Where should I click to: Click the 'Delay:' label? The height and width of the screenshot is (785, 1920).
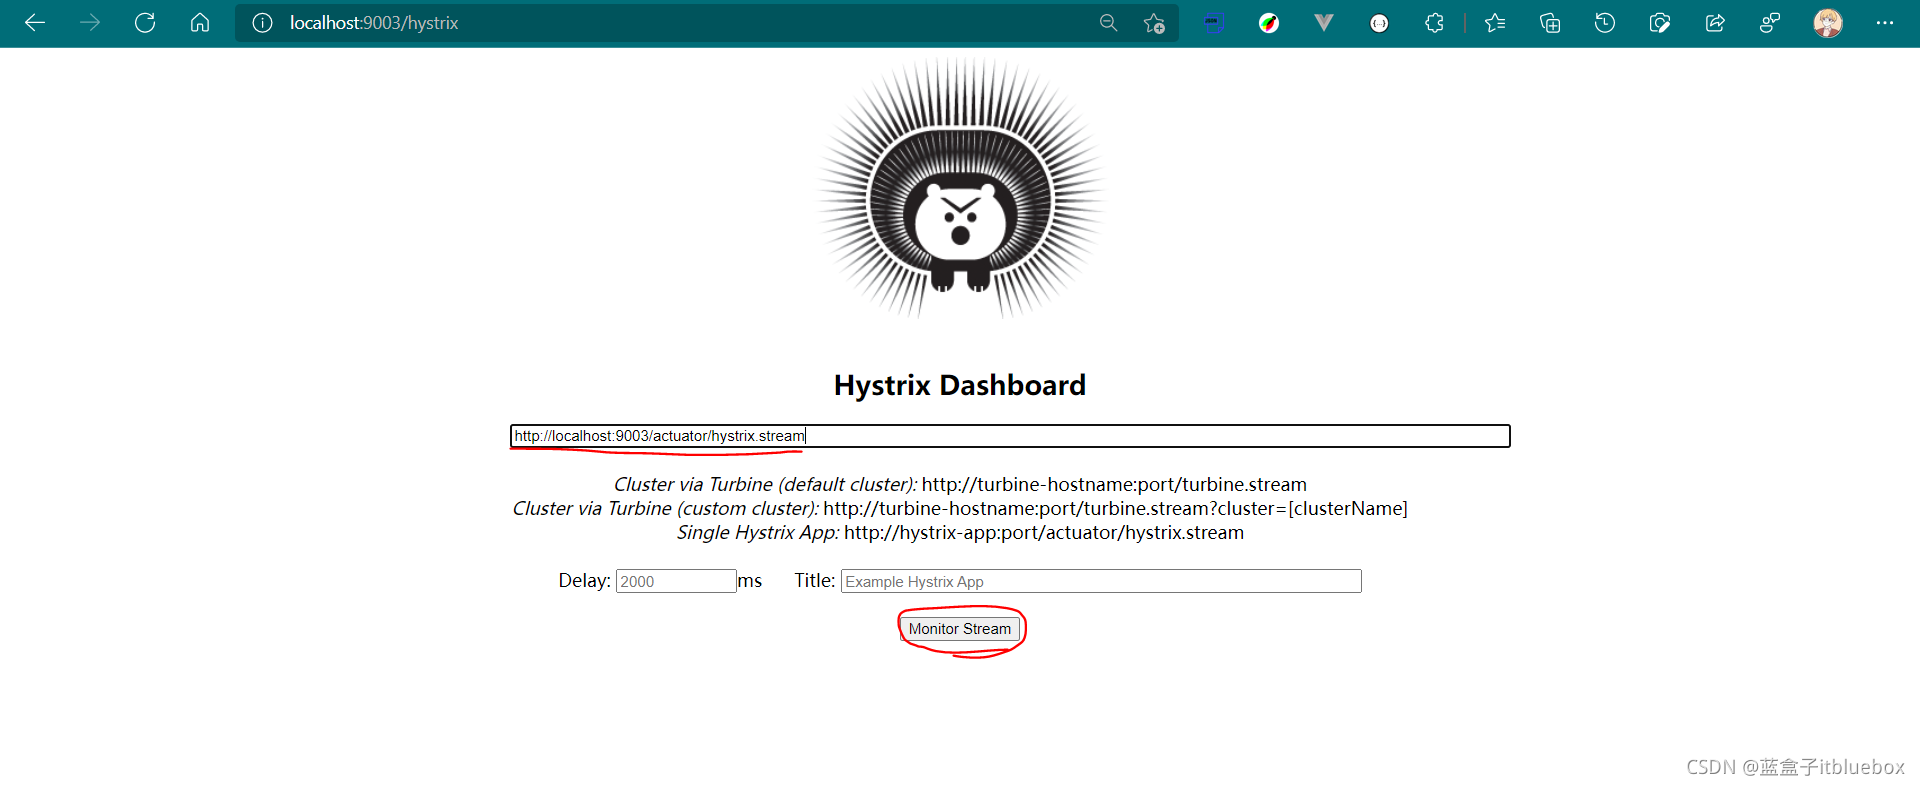[x=584, y=580]
